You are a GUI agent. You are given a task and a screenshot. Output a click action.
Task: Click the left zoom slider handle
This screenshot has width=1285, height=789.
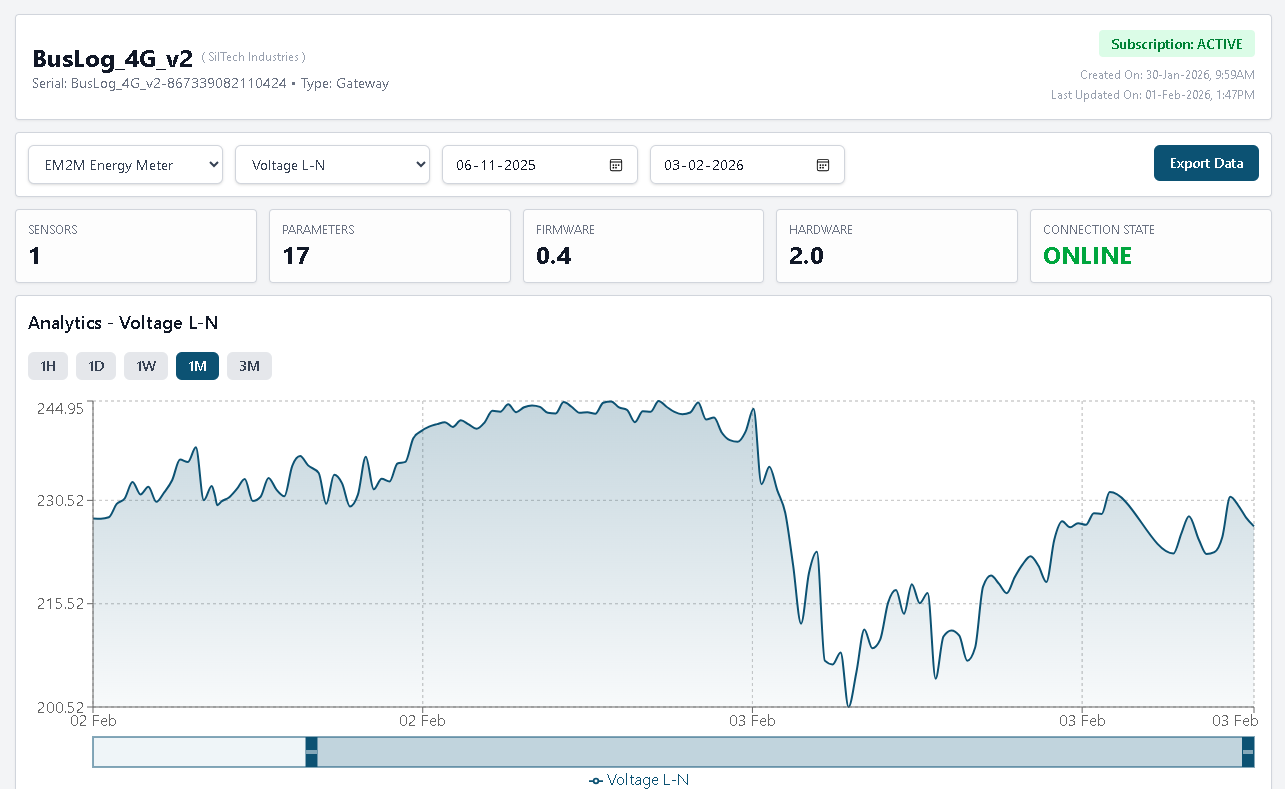click(311, 752)
